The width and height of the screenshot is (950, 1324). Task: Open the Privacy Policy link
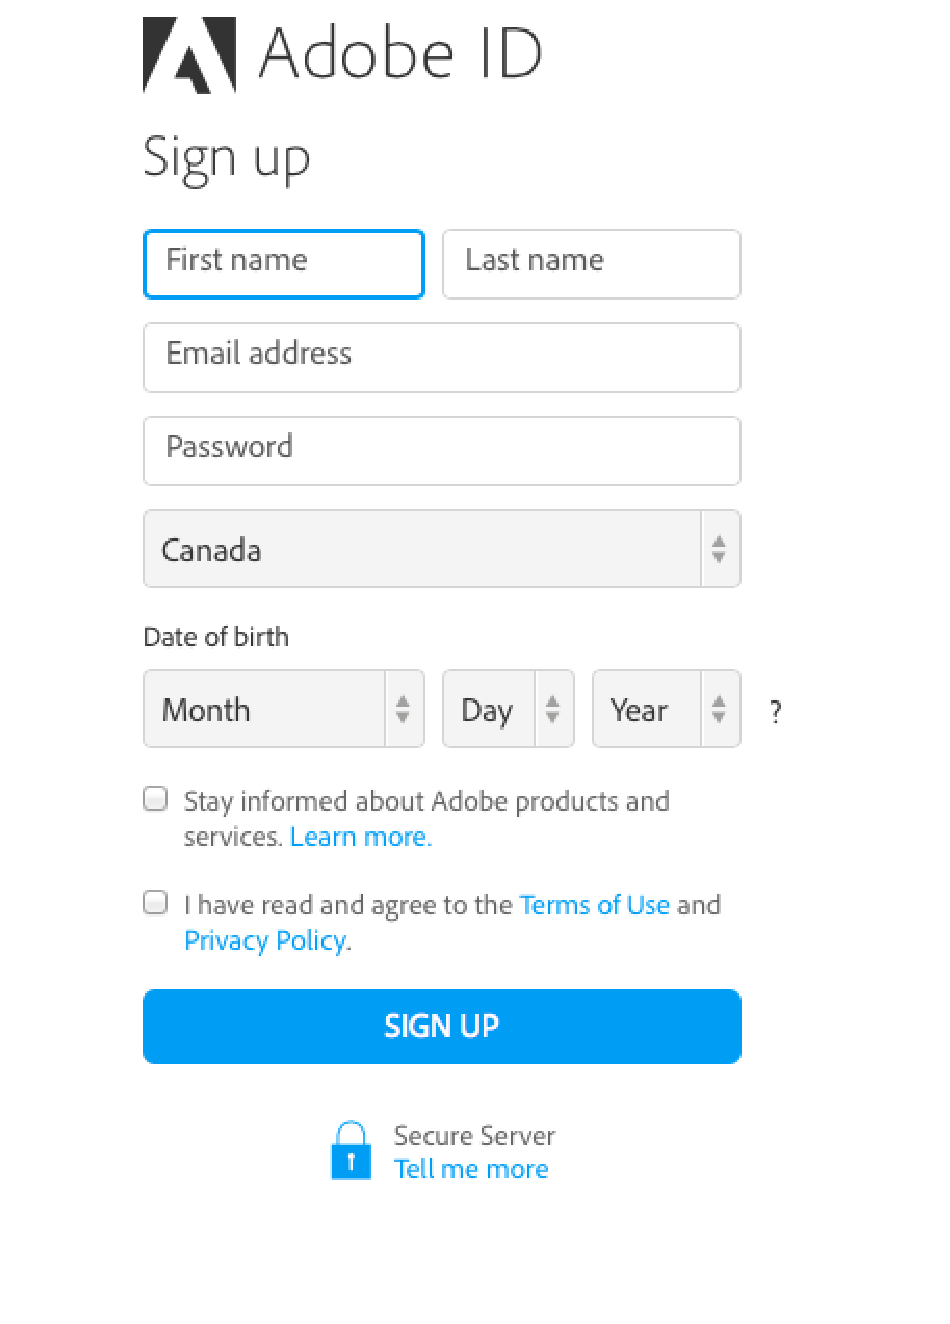pos(266,941)
